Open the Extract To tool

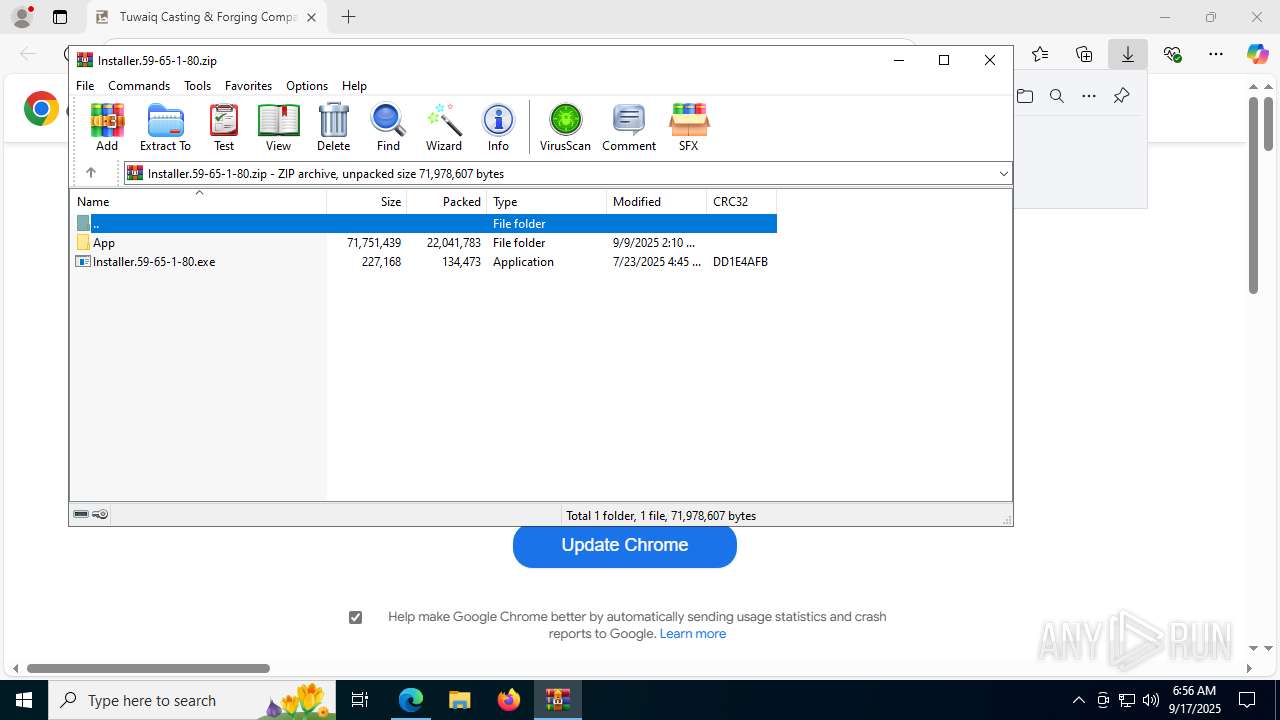pyautogui.click(x=165, y=127)
